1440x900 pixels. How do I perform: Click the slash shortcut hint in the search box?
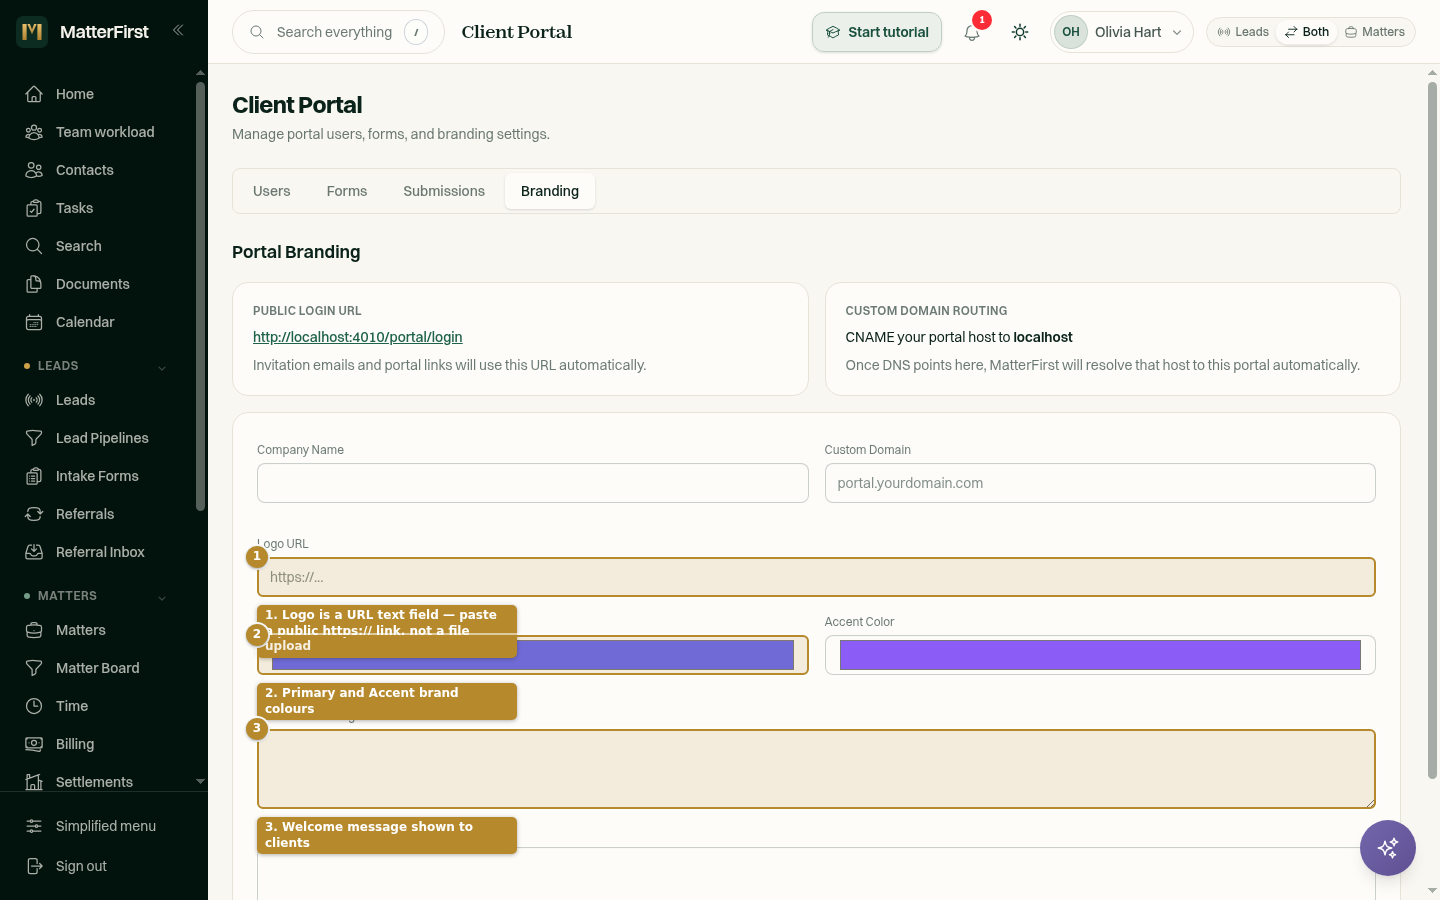pos(416,32)
